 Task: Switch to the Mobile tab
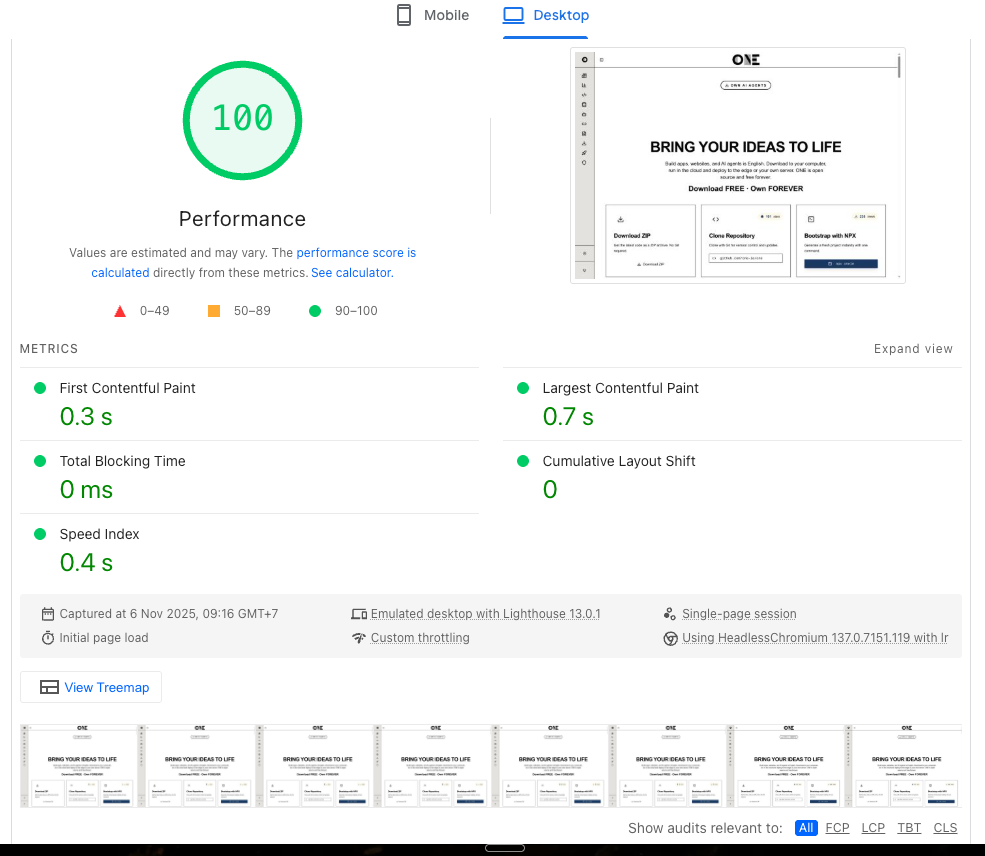[431, 15]
